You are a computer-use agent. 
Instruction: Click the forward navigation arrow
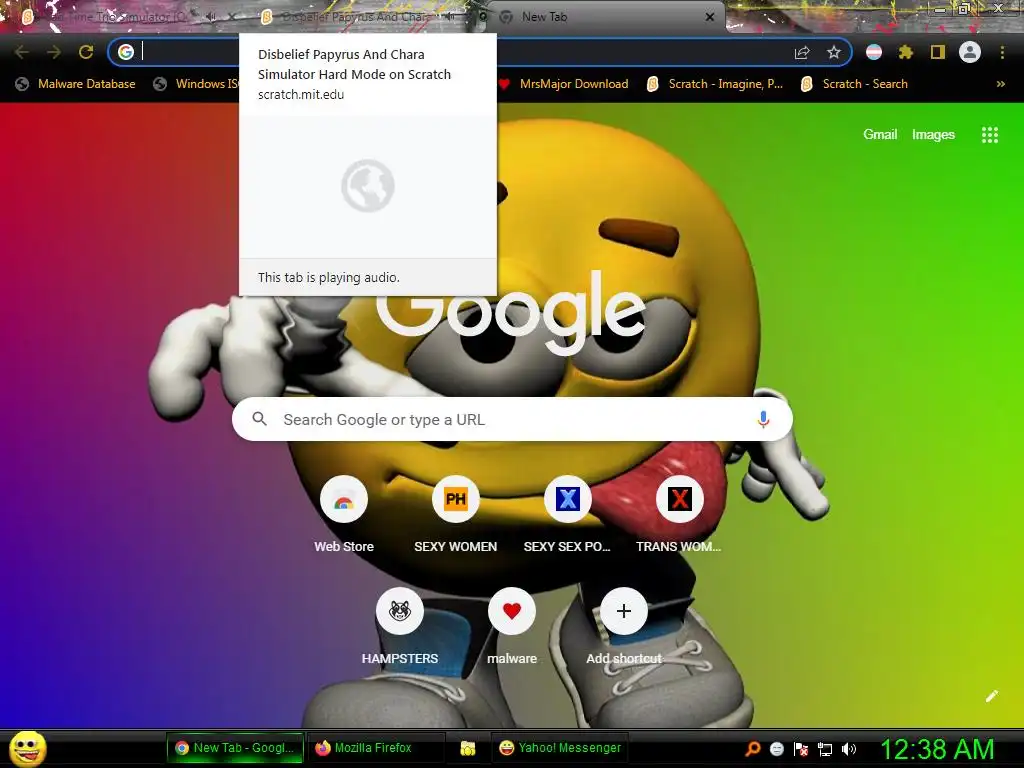54,52
